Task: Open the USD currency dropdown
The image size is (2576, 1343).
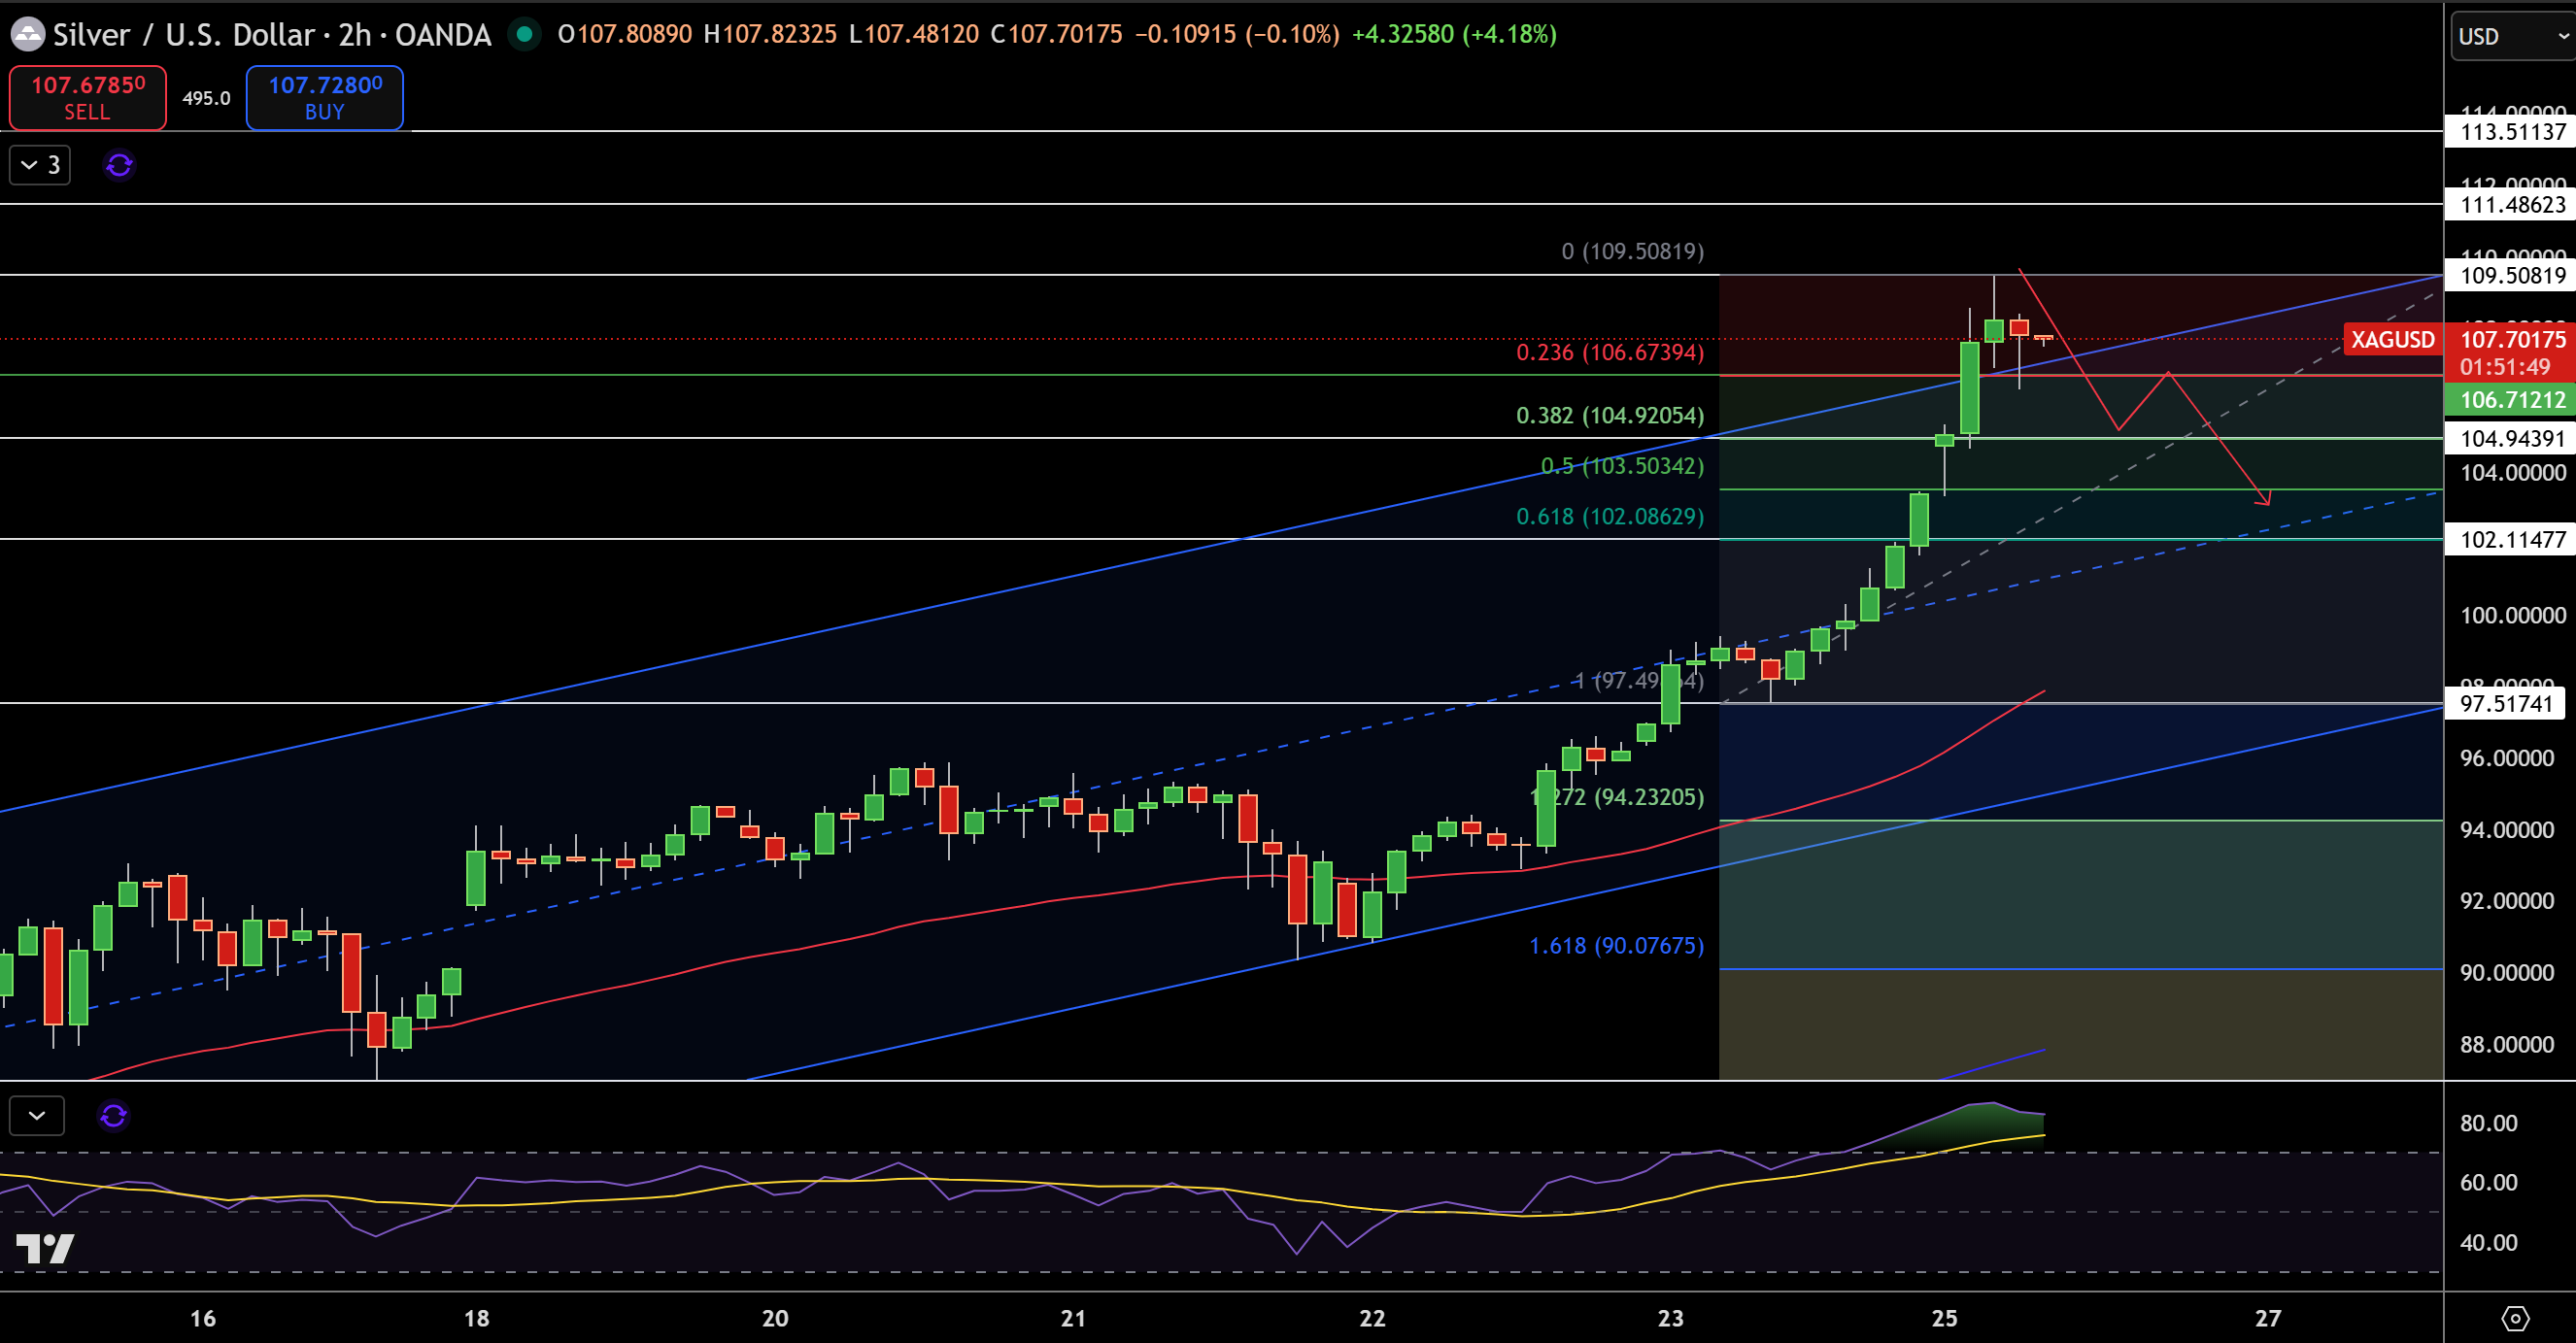Action: [x=2512, y=37]
